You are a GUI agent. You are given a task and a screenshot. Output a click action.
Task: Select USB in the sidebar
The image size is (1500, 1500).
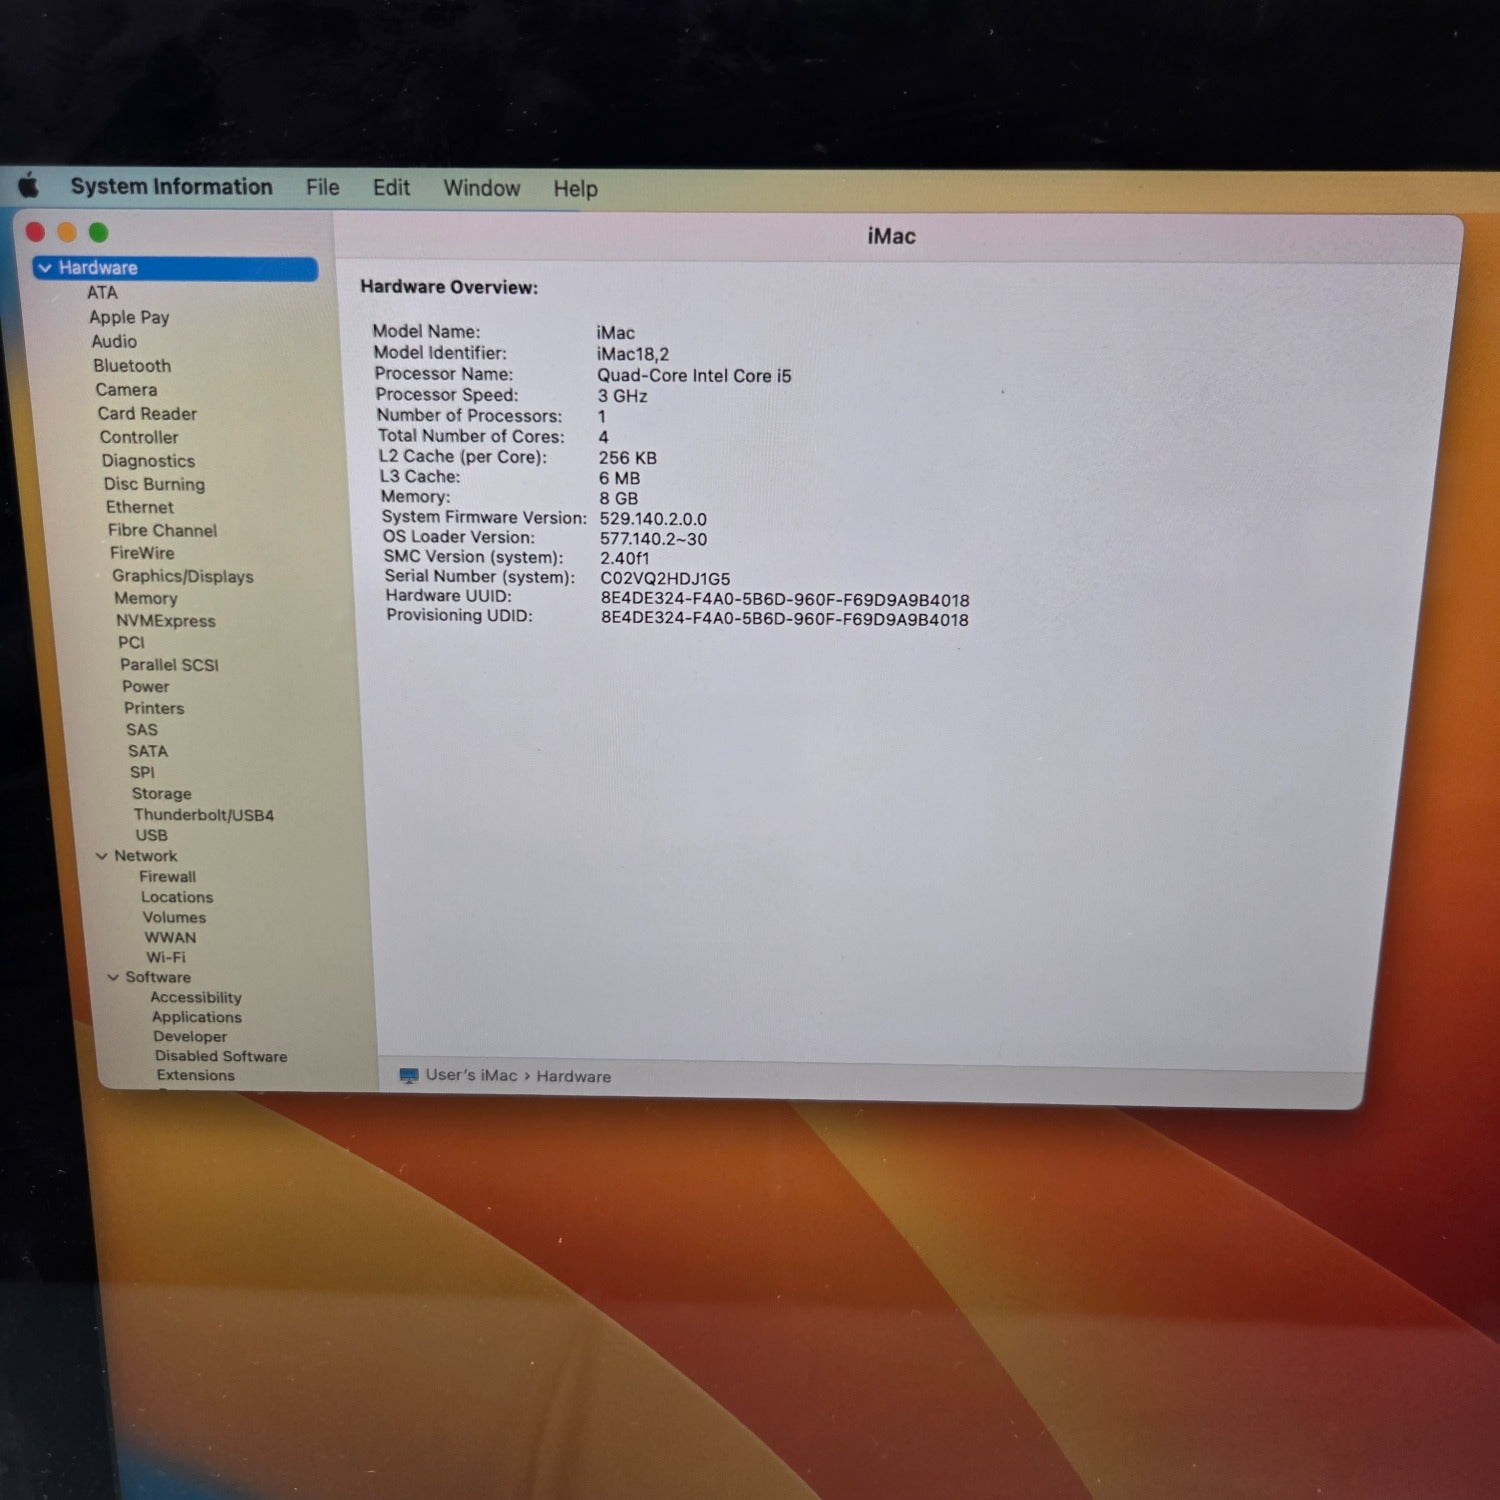coord(152,835)
